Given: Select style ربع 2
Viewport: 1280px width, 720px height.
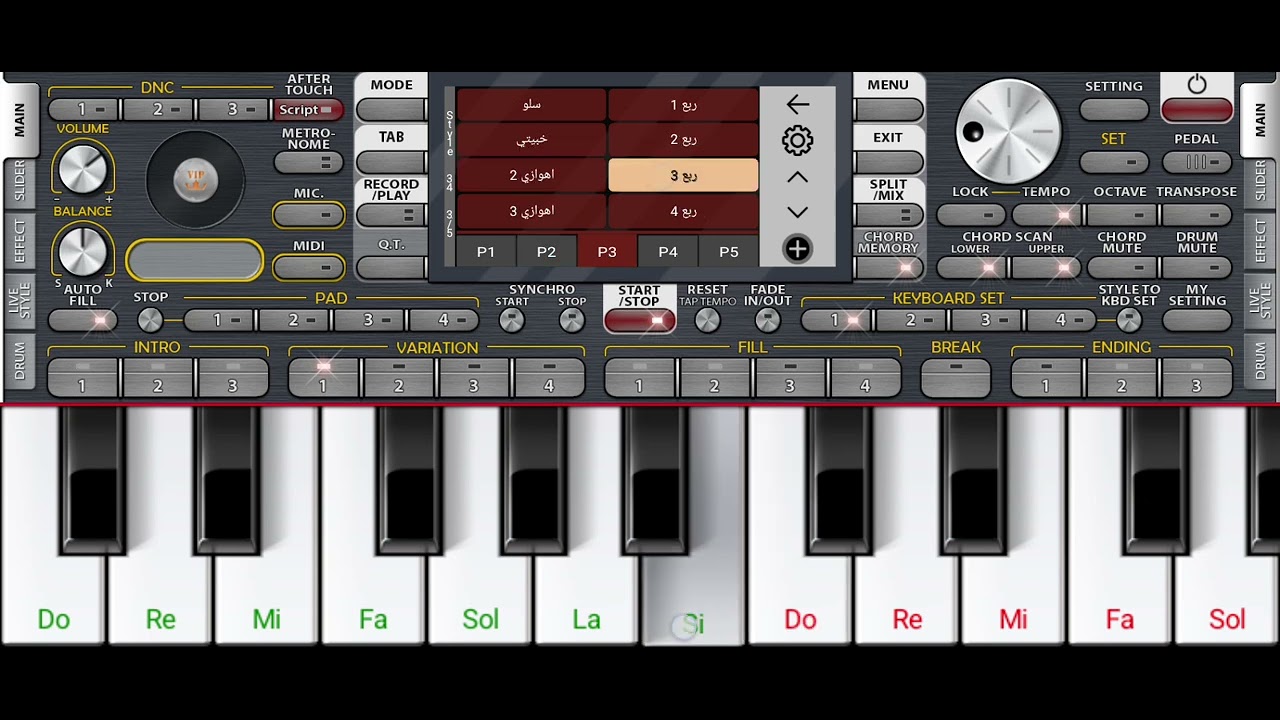Looking at the screenshot, I should (x=683, y=140).
